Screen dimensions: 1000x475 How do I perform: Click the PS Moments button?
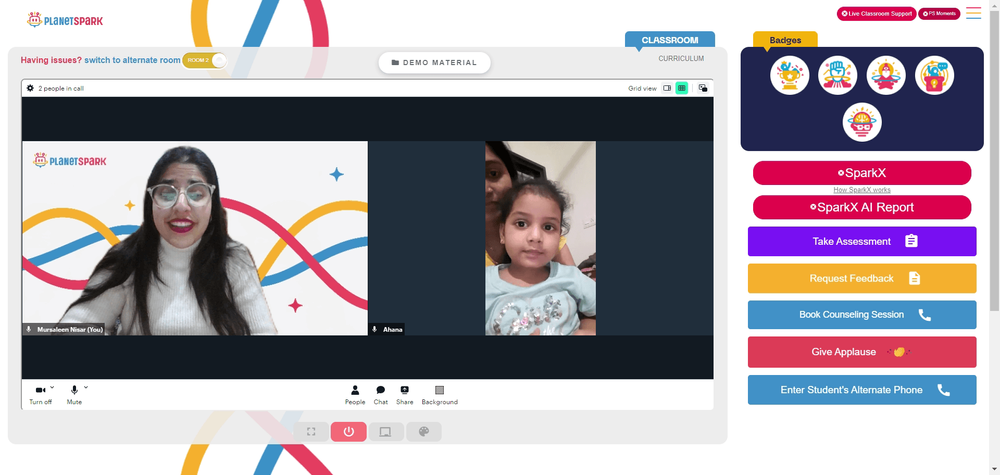(x=939, y=13)
